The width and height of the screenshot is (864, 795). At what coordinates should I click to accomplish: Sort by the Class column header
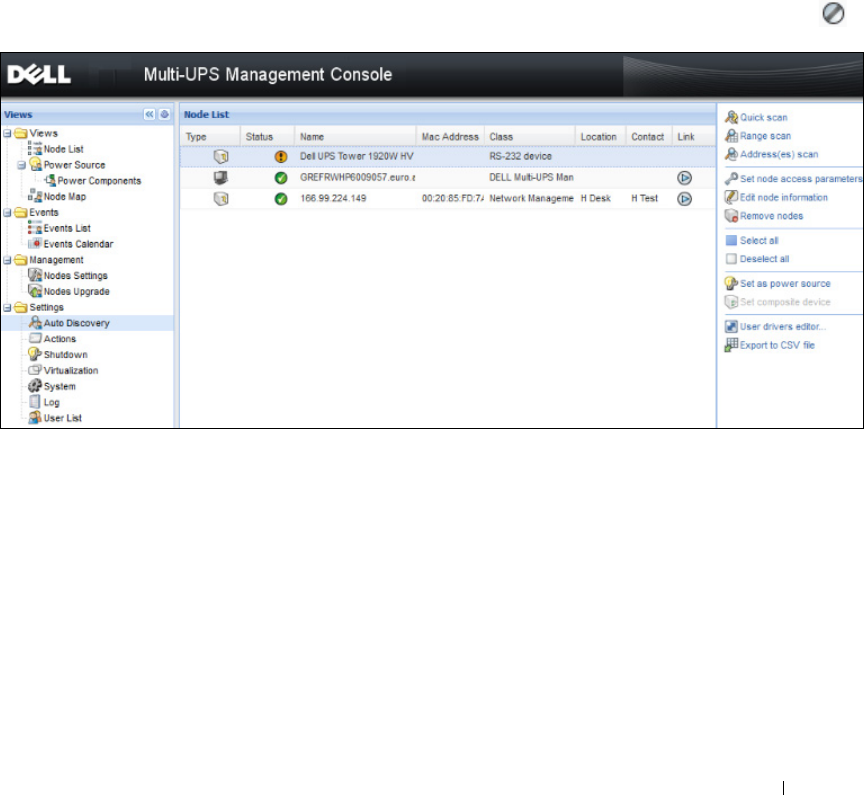pyautogui.click(x=529, y=137)
